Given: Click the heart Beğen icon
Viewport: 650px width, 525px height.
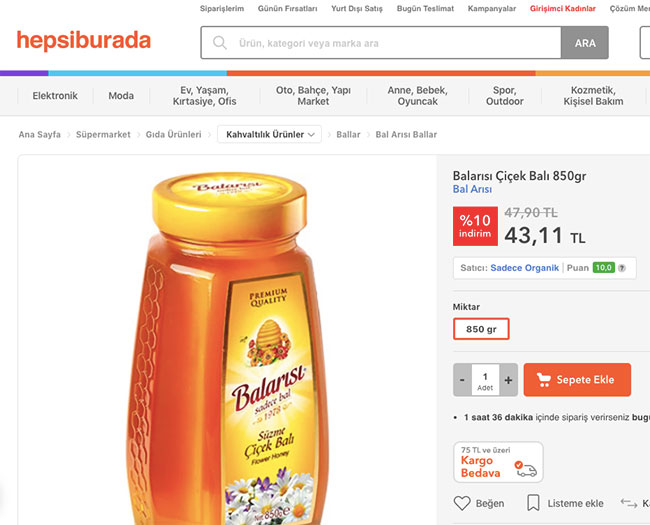Looking at the screenshot, I should click(x=462, y=503).
